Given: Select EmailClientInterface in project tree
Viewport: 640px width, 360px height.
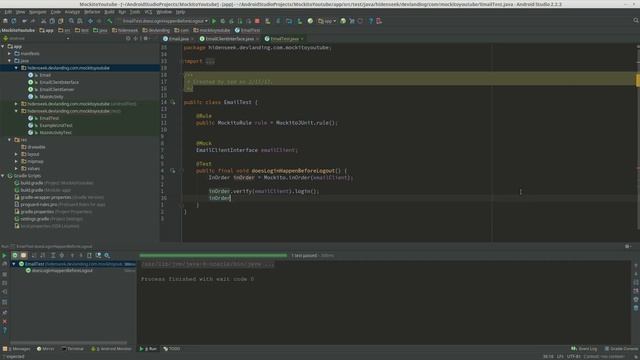Looking at the screenshot, I should pyautogui.click(x=59, y=82).
